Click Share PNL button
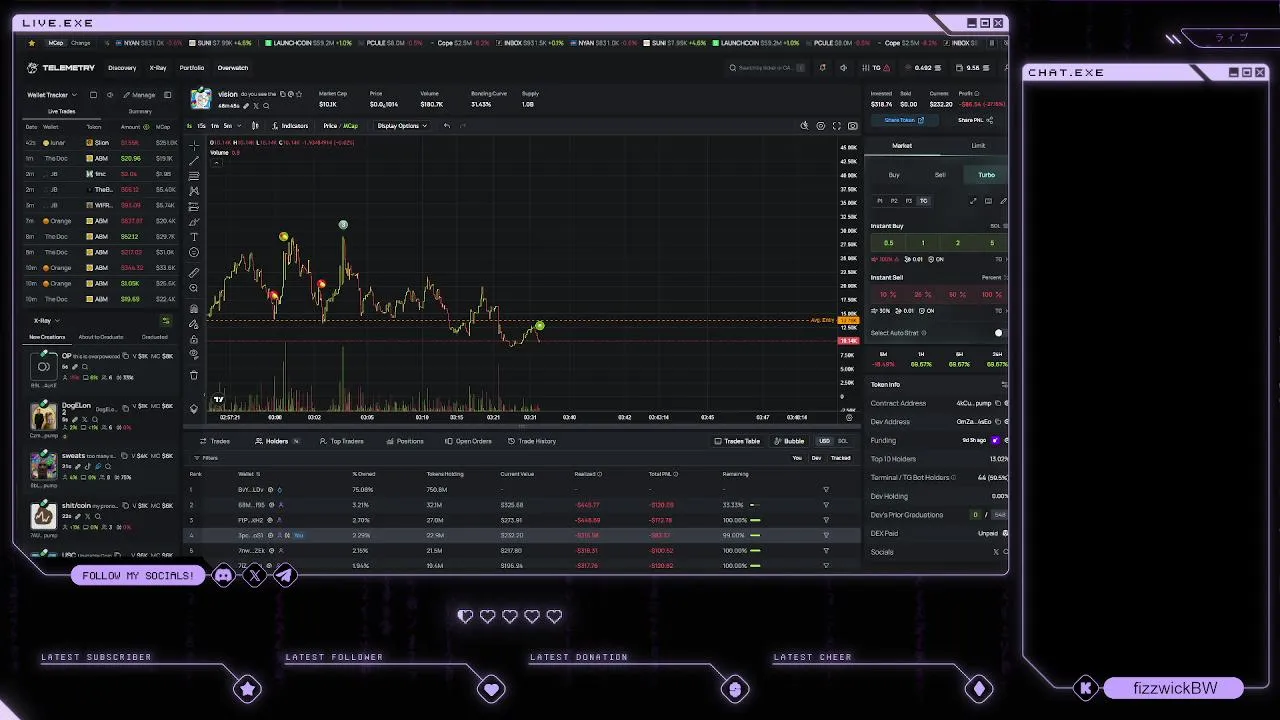This screenshot has height=720, width=1280. 975,120
